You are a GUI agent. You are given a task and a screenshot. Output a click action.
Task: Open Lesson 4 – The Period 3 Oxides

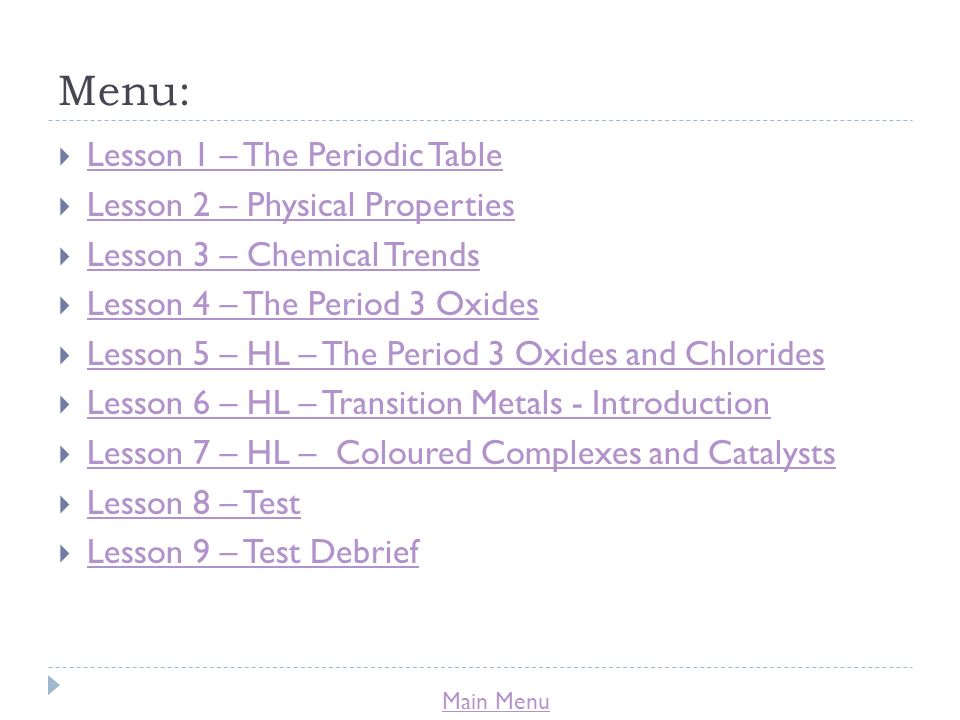(313, 305)
